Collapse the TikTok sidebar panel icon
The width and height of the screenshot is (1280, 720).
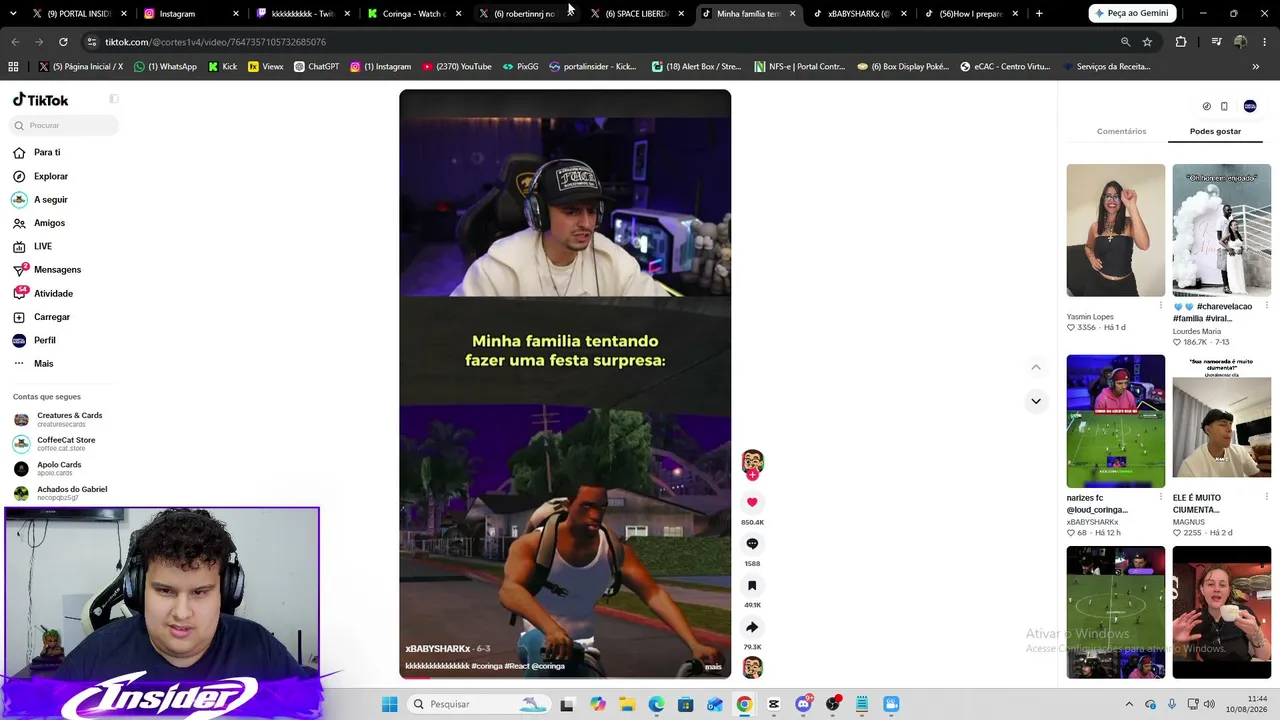[114, 99]
